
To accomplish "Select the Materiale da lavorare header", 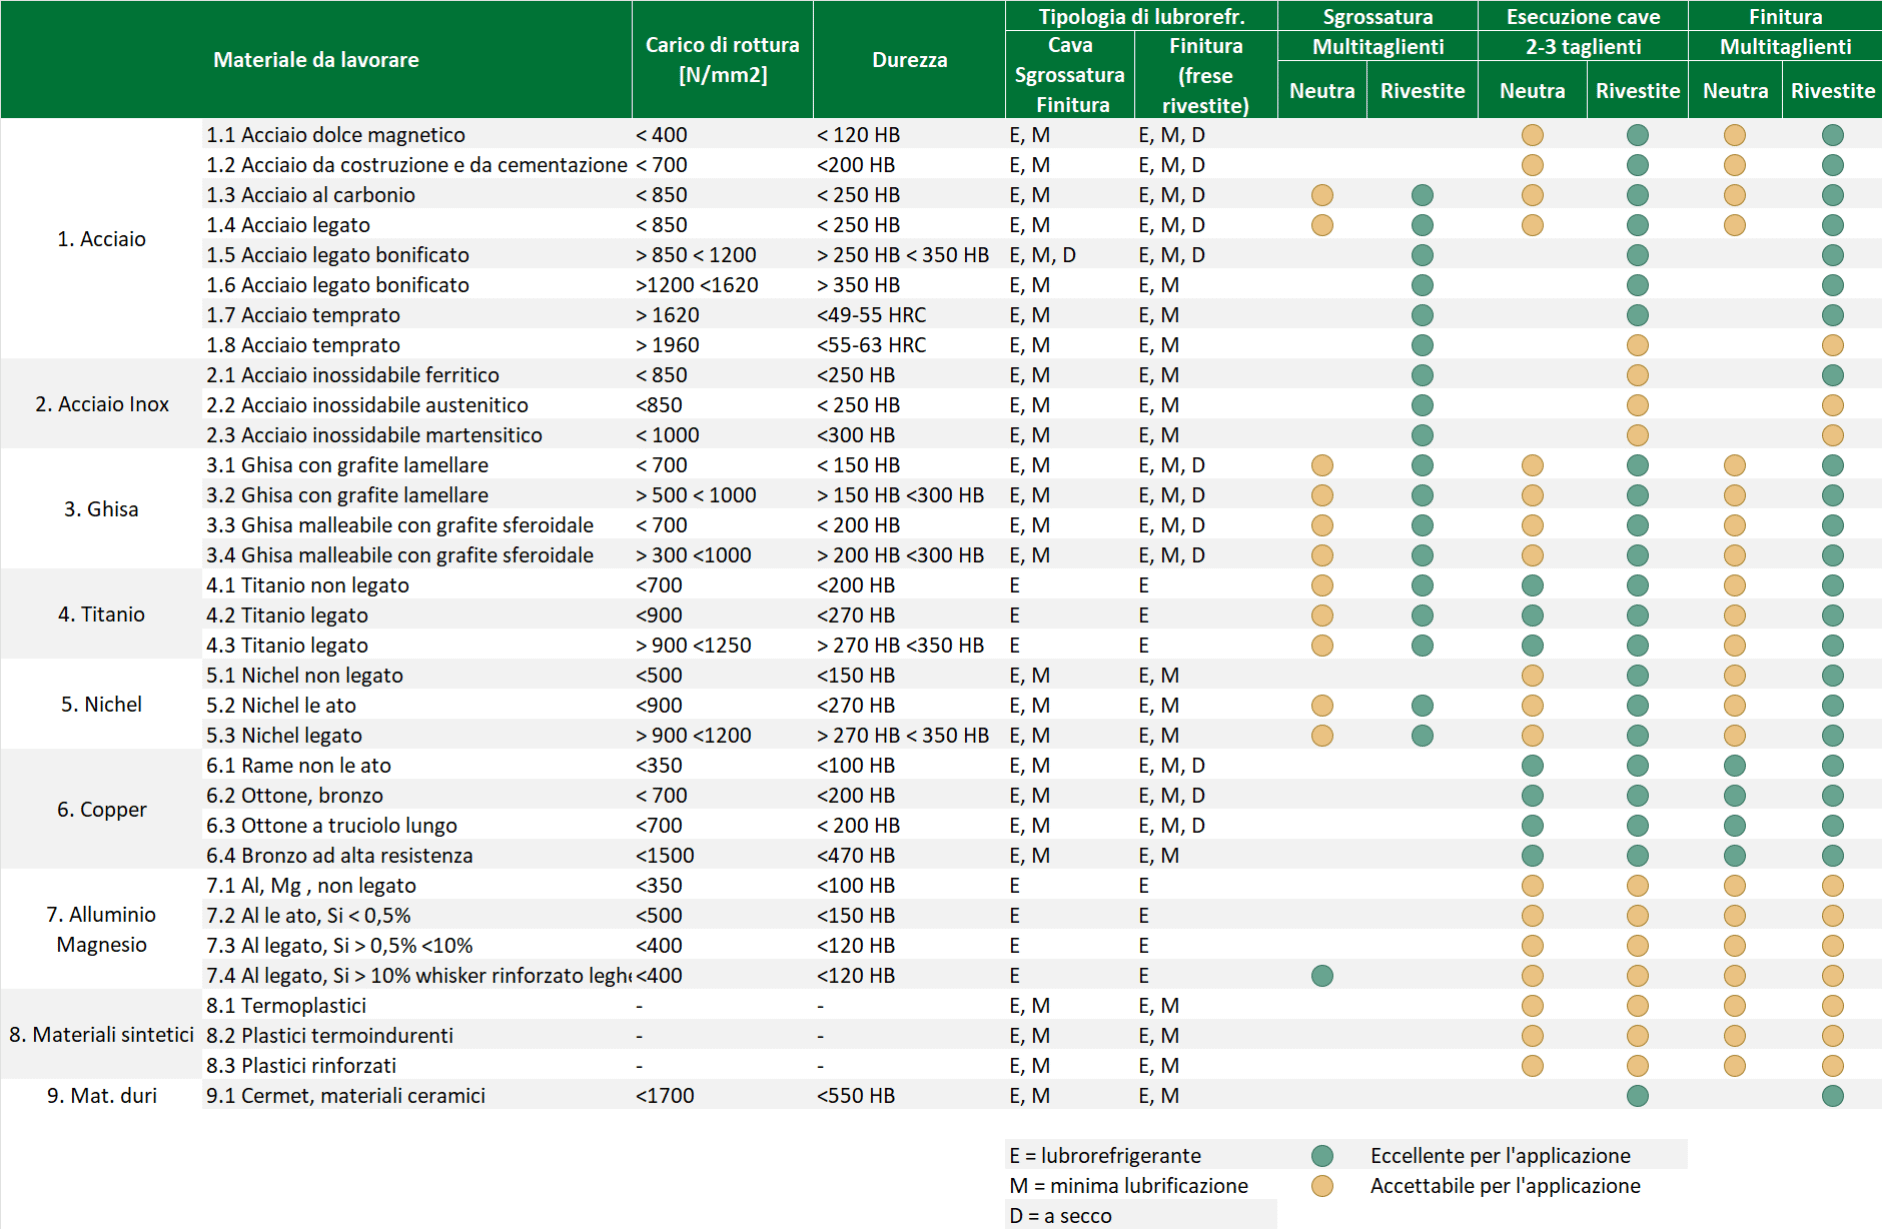I will click(316, 60).
